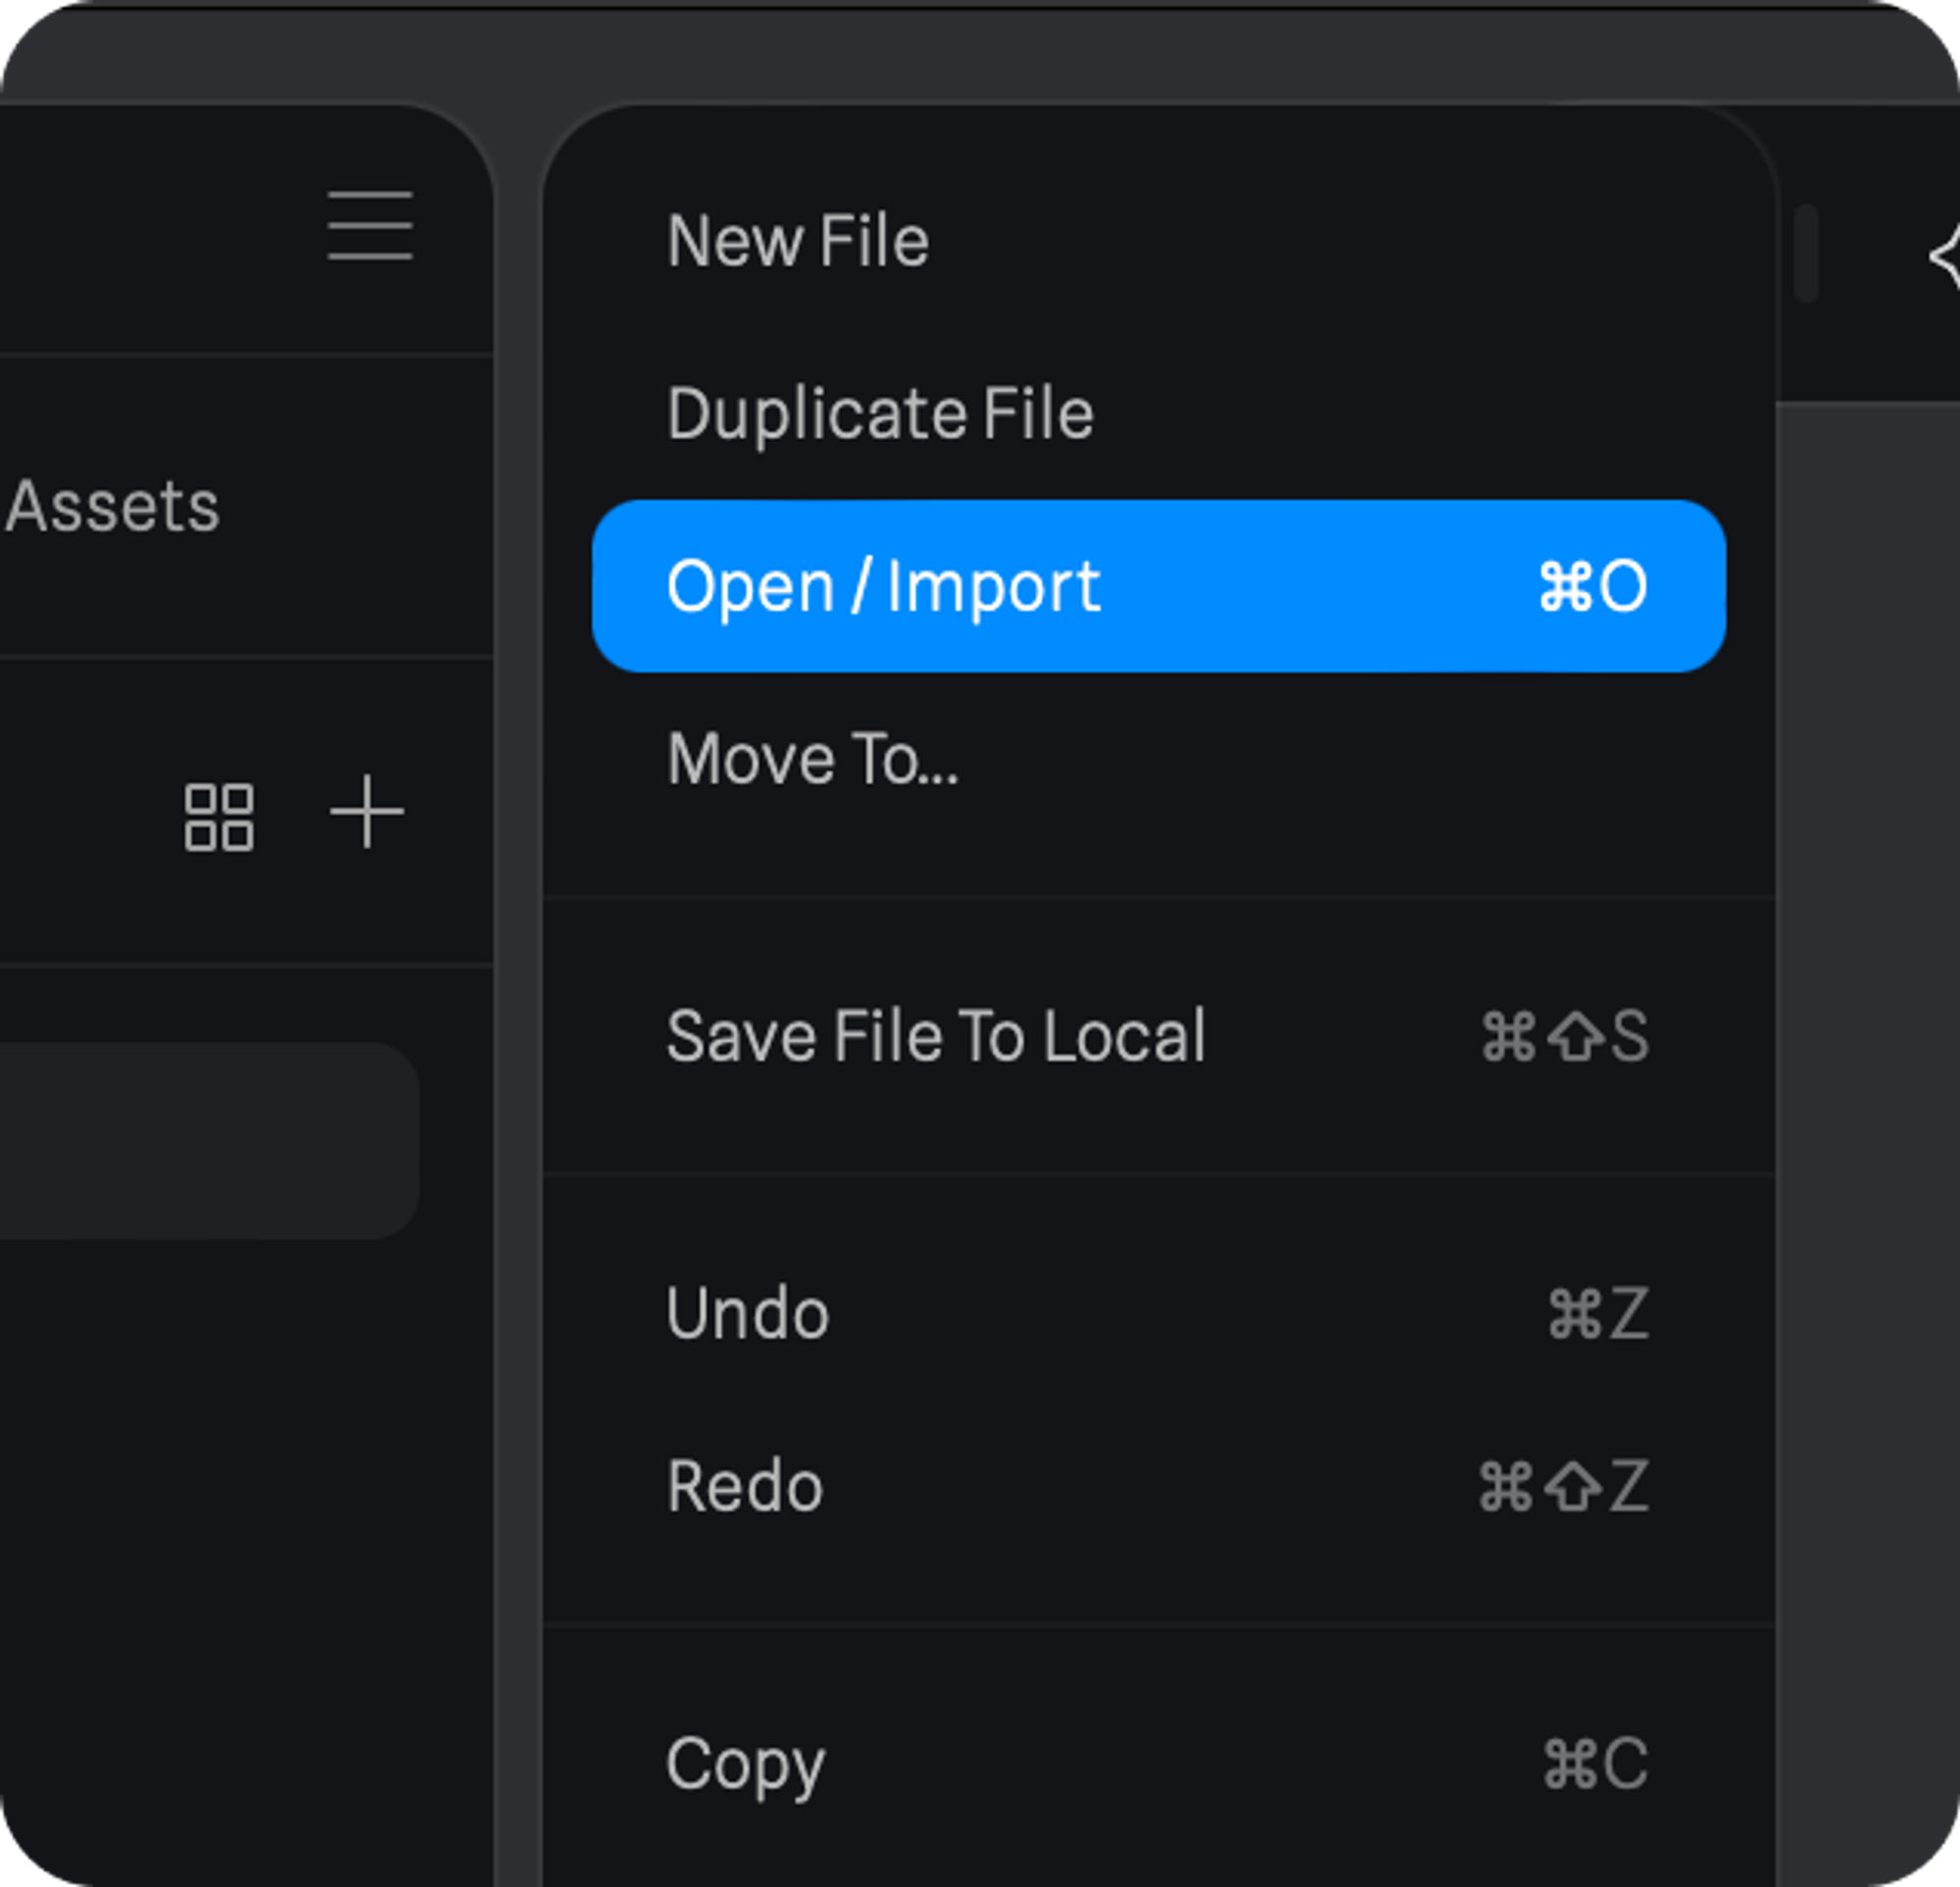The width and height of the screenshot is (1960, 1887).
Task: Select Save File To Local
Action: pyautogui.click(x=935, y=1036)
